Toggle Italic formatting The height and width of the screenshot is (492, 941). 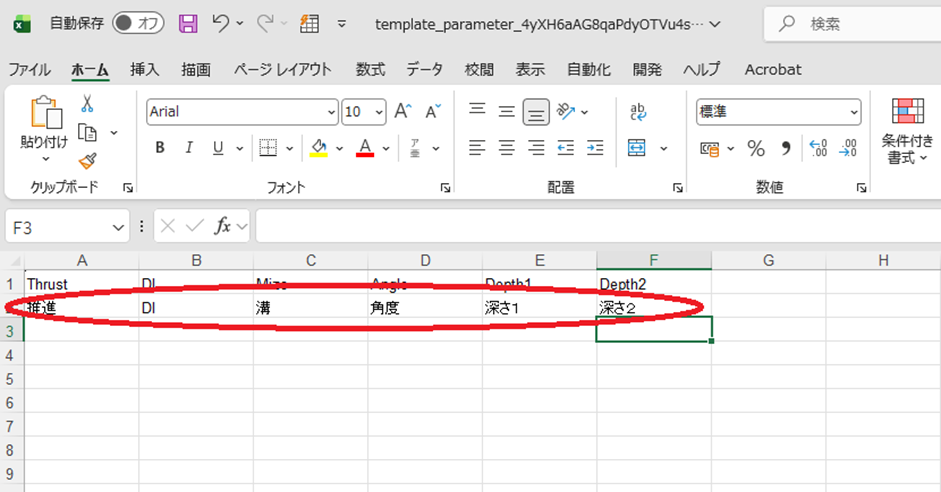coord(189,149)
